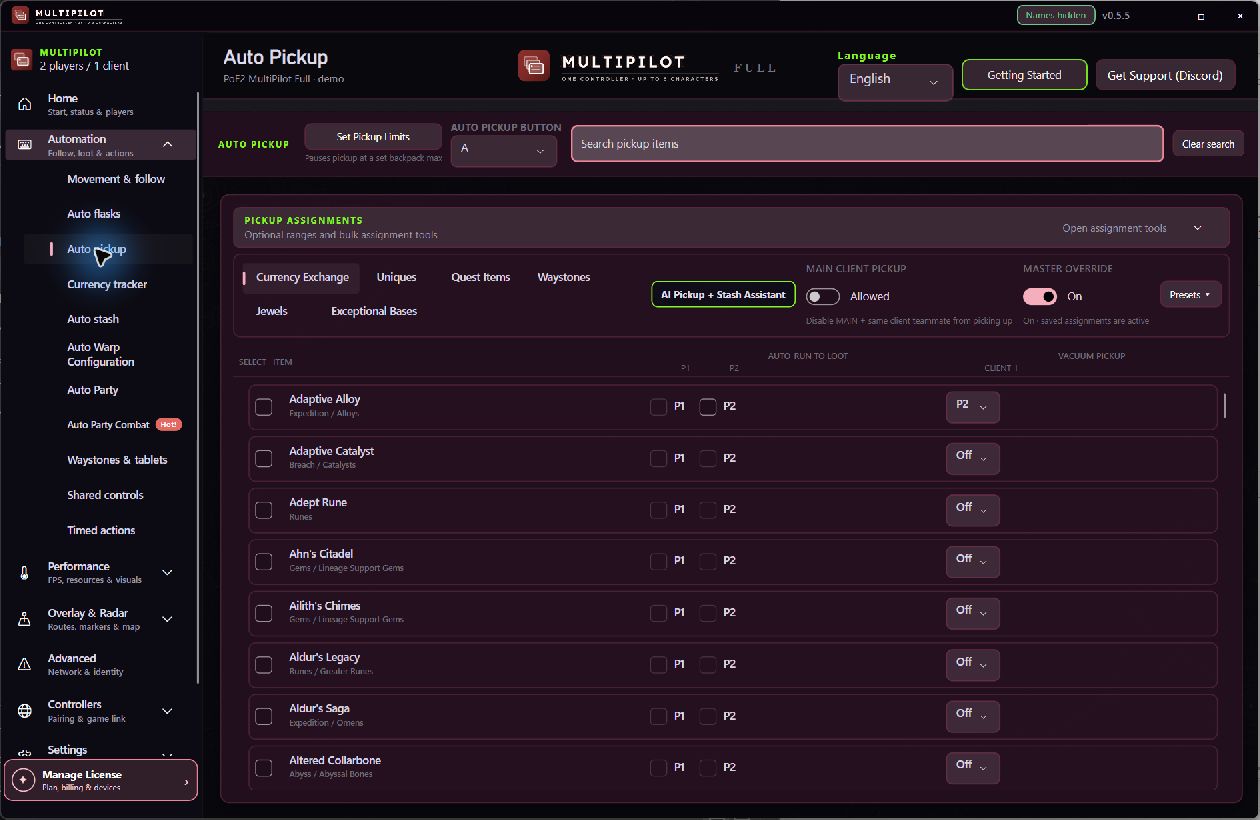Switch to the Jewels tab

click(271, 312)
